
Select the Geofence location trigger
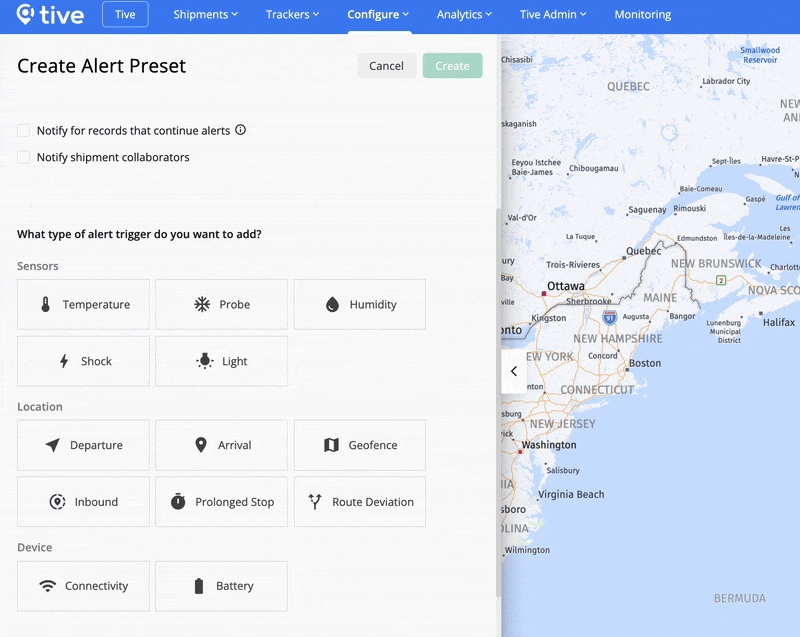359,445
